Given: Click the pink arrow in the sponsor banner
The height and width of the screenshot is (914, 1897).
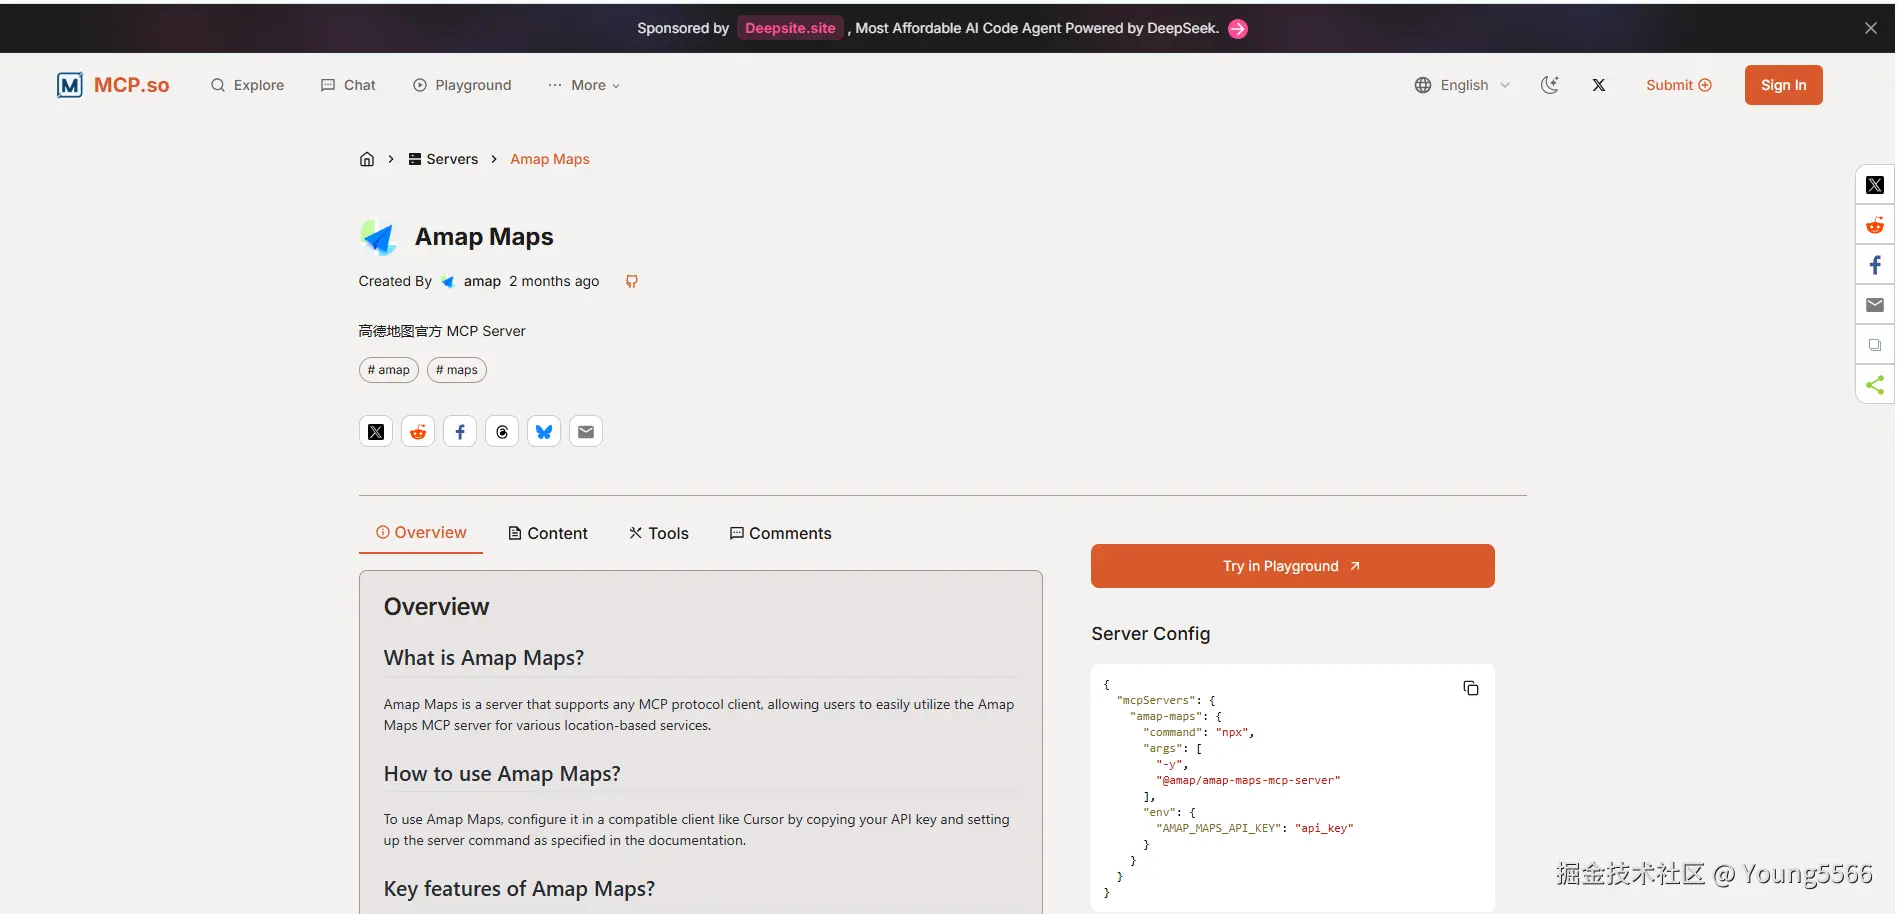Looking at the screenshot, I should coord(1238,29).
